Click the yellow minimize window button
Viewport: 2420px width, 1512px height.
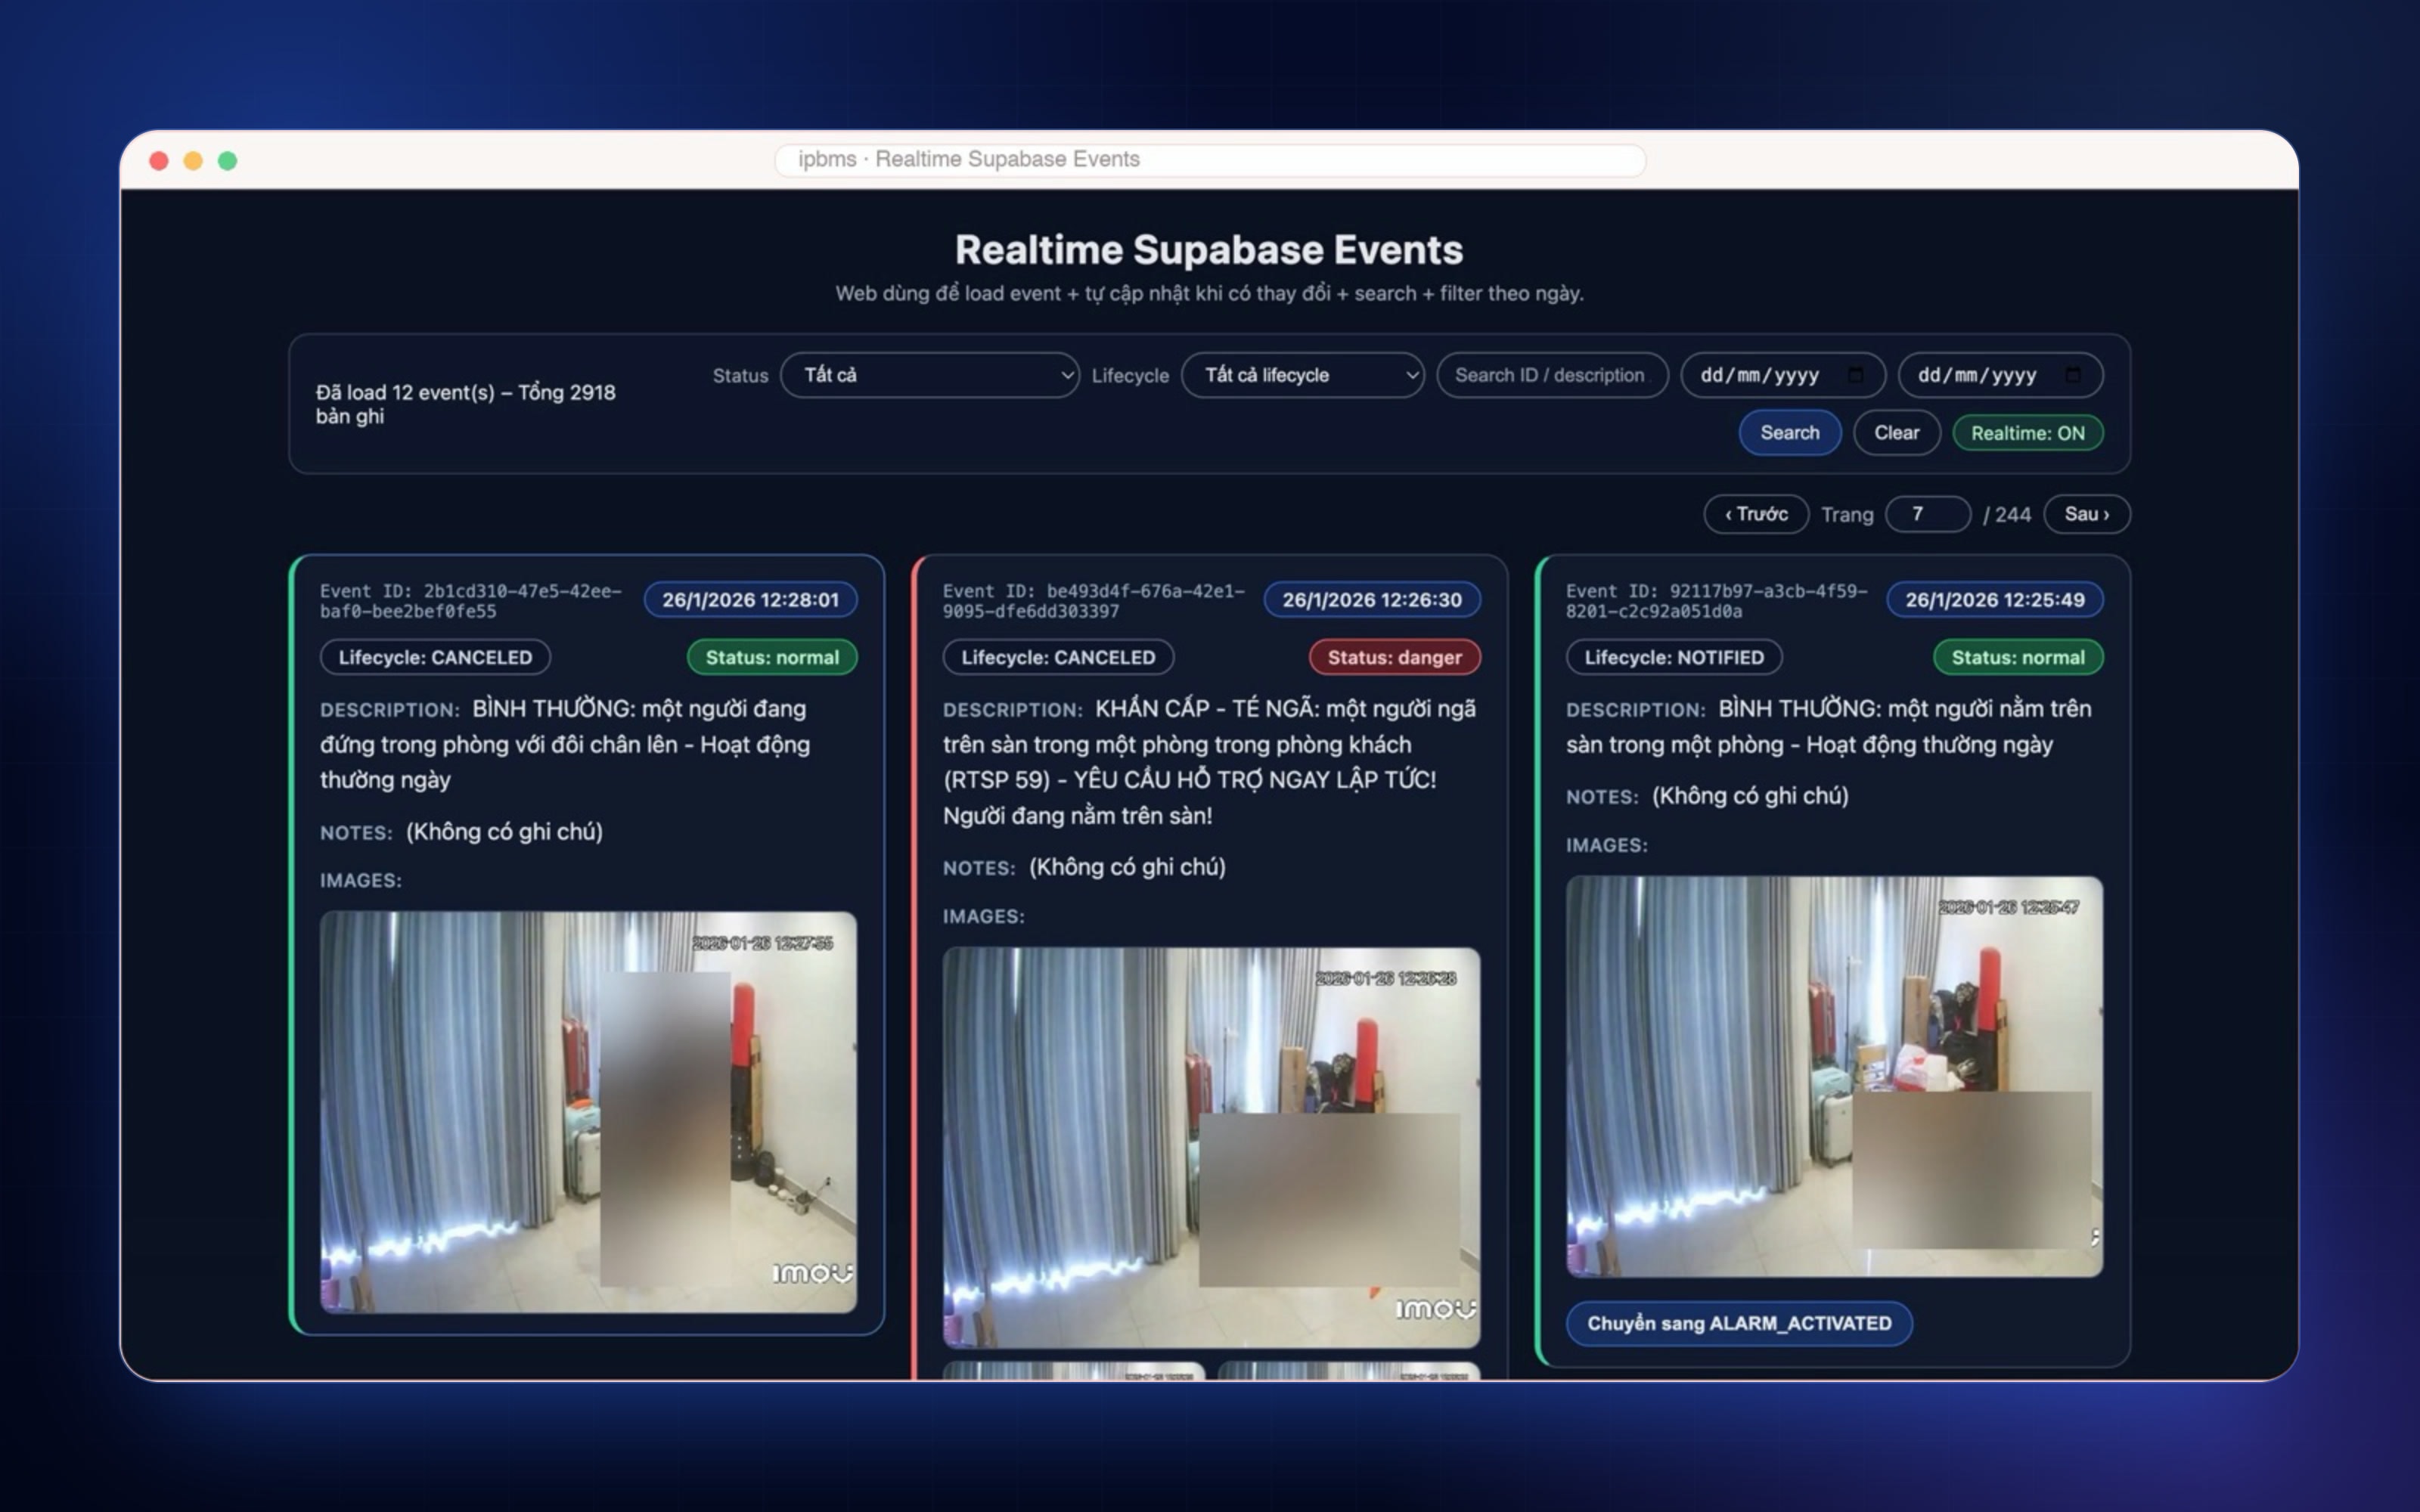pos(193,160)
